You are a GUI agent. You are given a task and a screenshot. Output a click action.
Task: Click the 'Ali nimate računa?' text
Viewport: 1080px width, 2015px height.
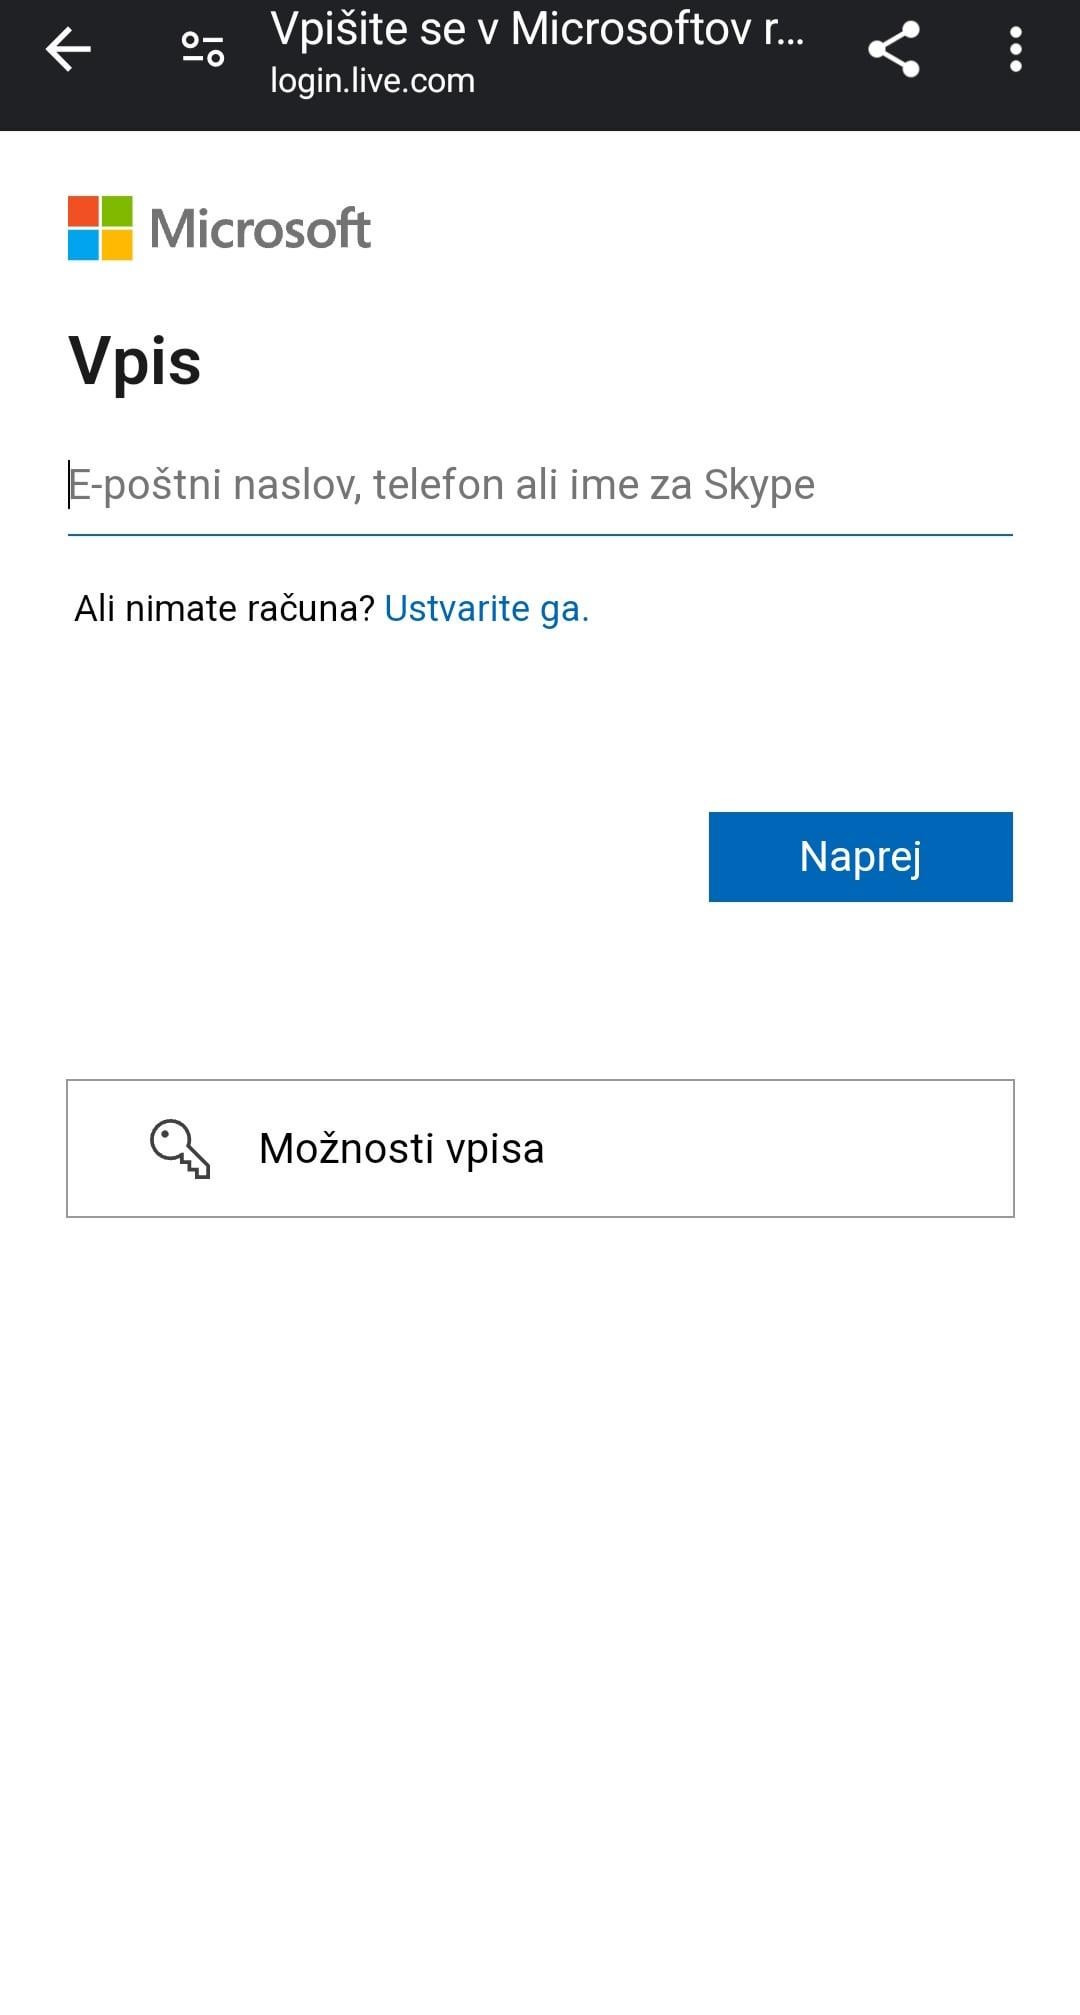[x=225, y=608]
